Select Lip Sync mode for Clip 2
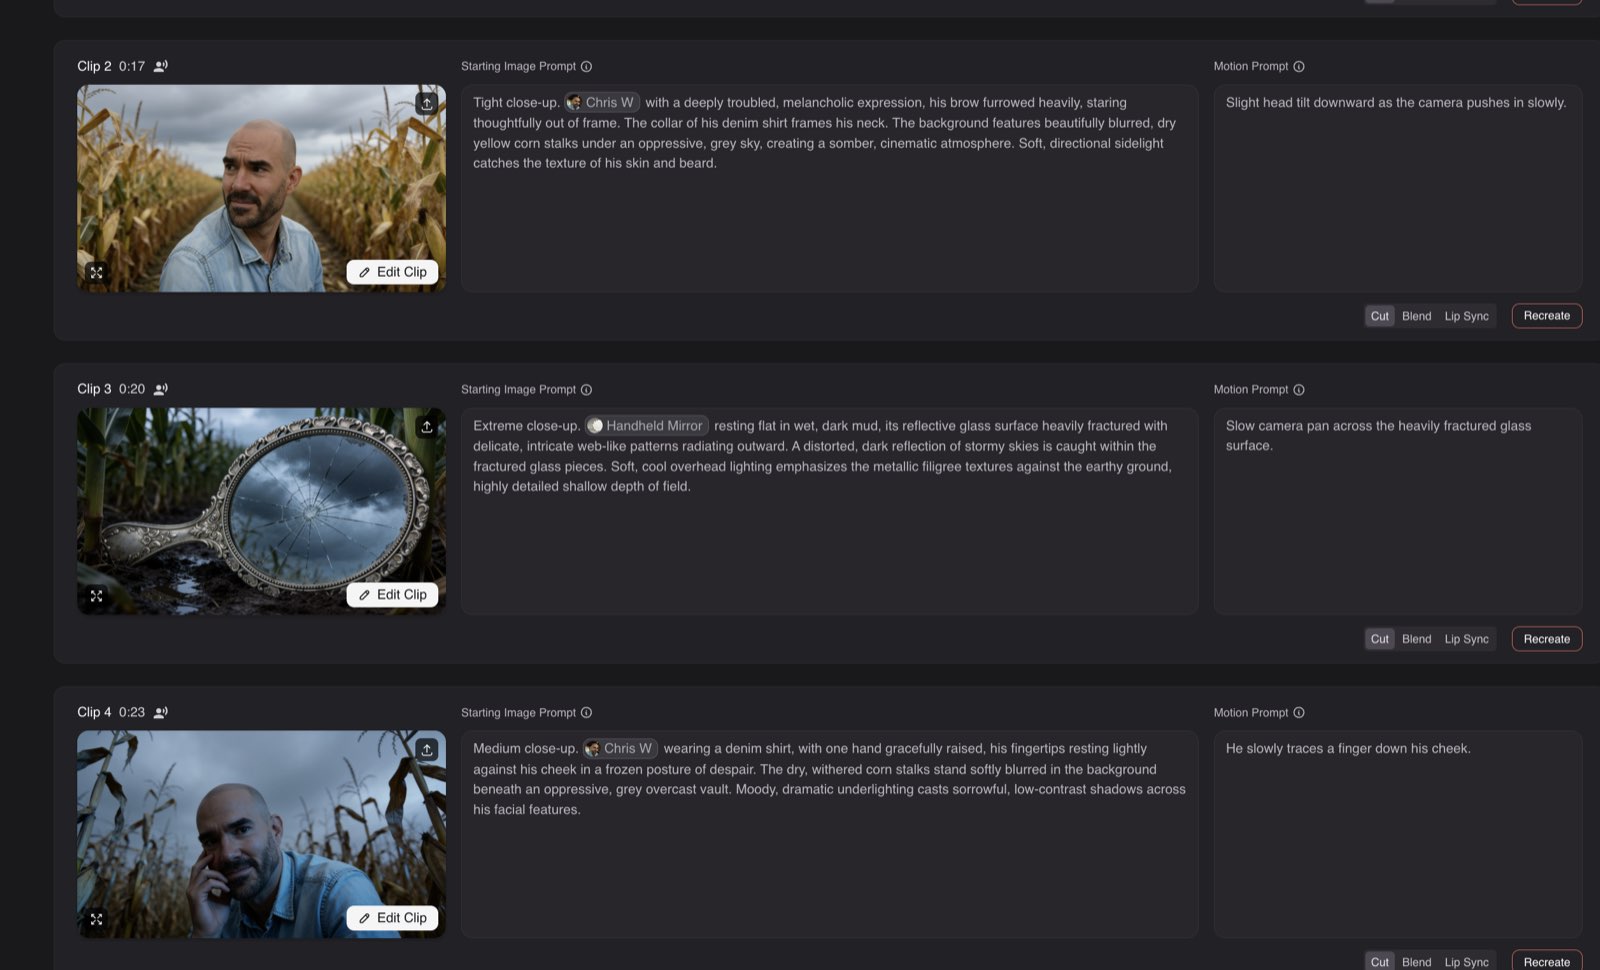This screenshot has height=970, width=1600. [1466, 316]
